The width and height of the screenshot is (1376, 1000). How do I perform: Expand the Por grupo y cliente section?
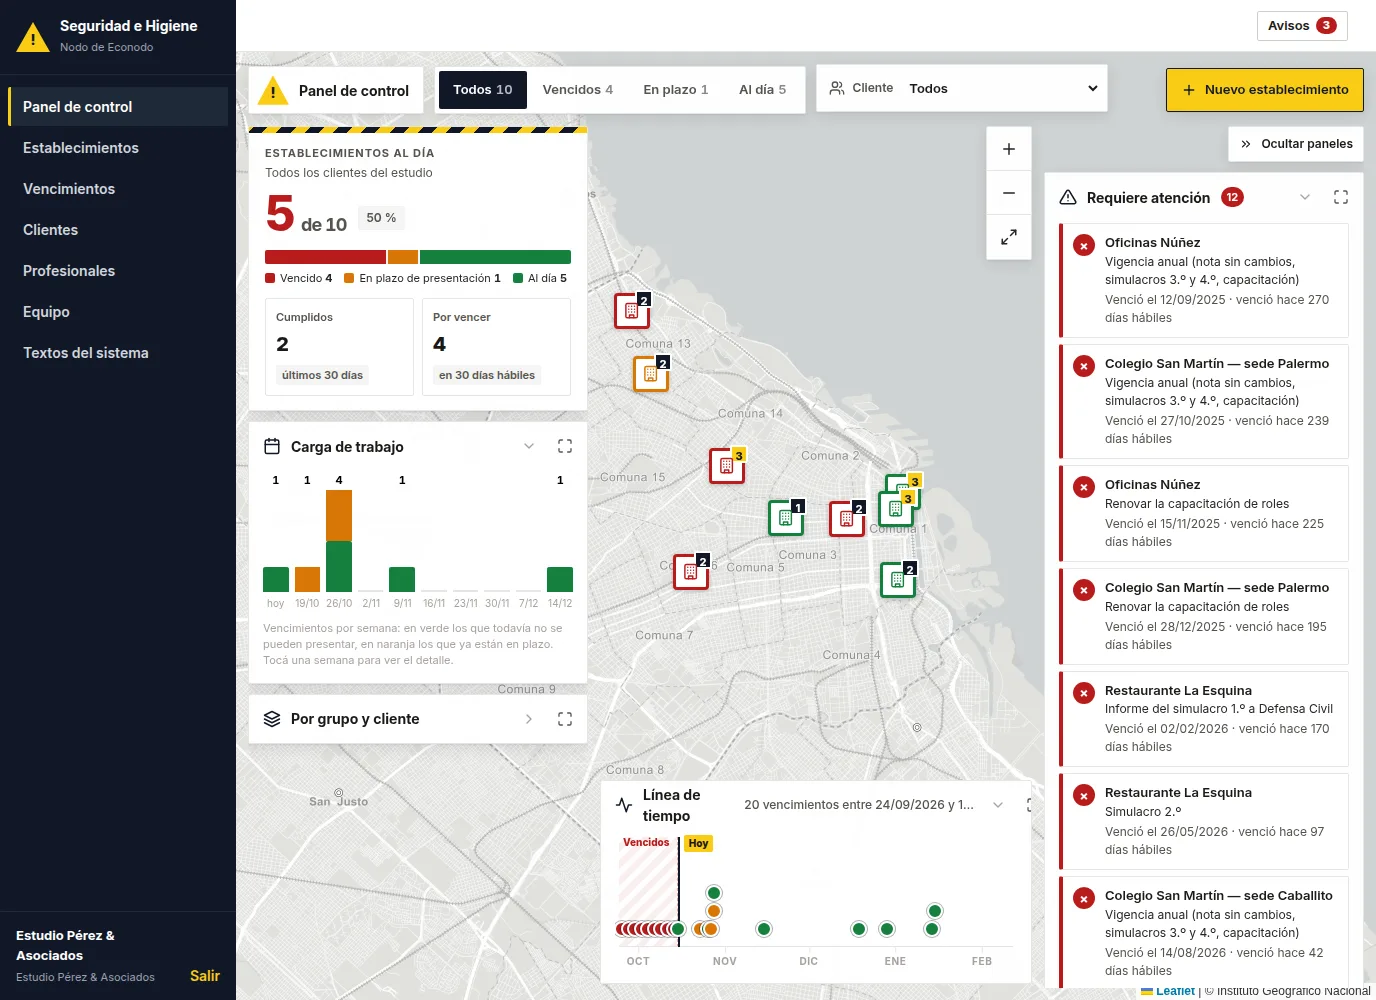click(529, 719)
